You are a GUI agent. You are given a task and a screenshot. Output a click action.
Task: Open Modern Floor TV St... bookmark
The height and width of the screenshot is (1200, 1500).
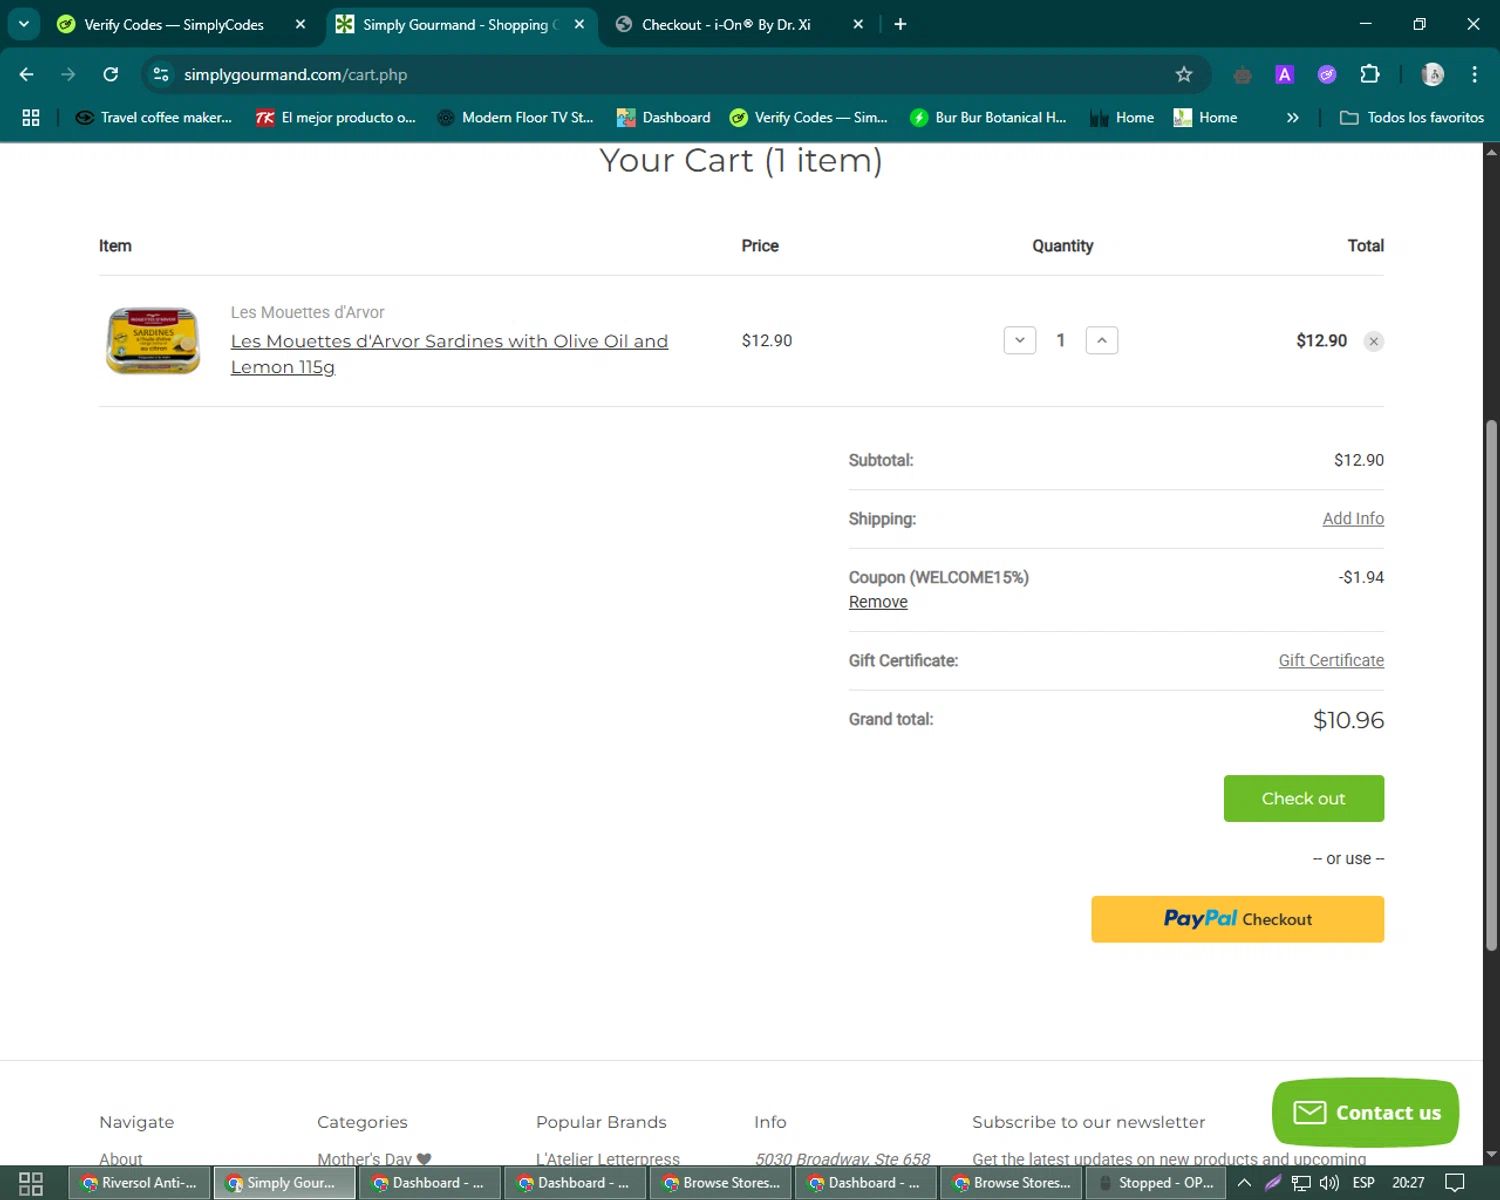pos(516,118)
